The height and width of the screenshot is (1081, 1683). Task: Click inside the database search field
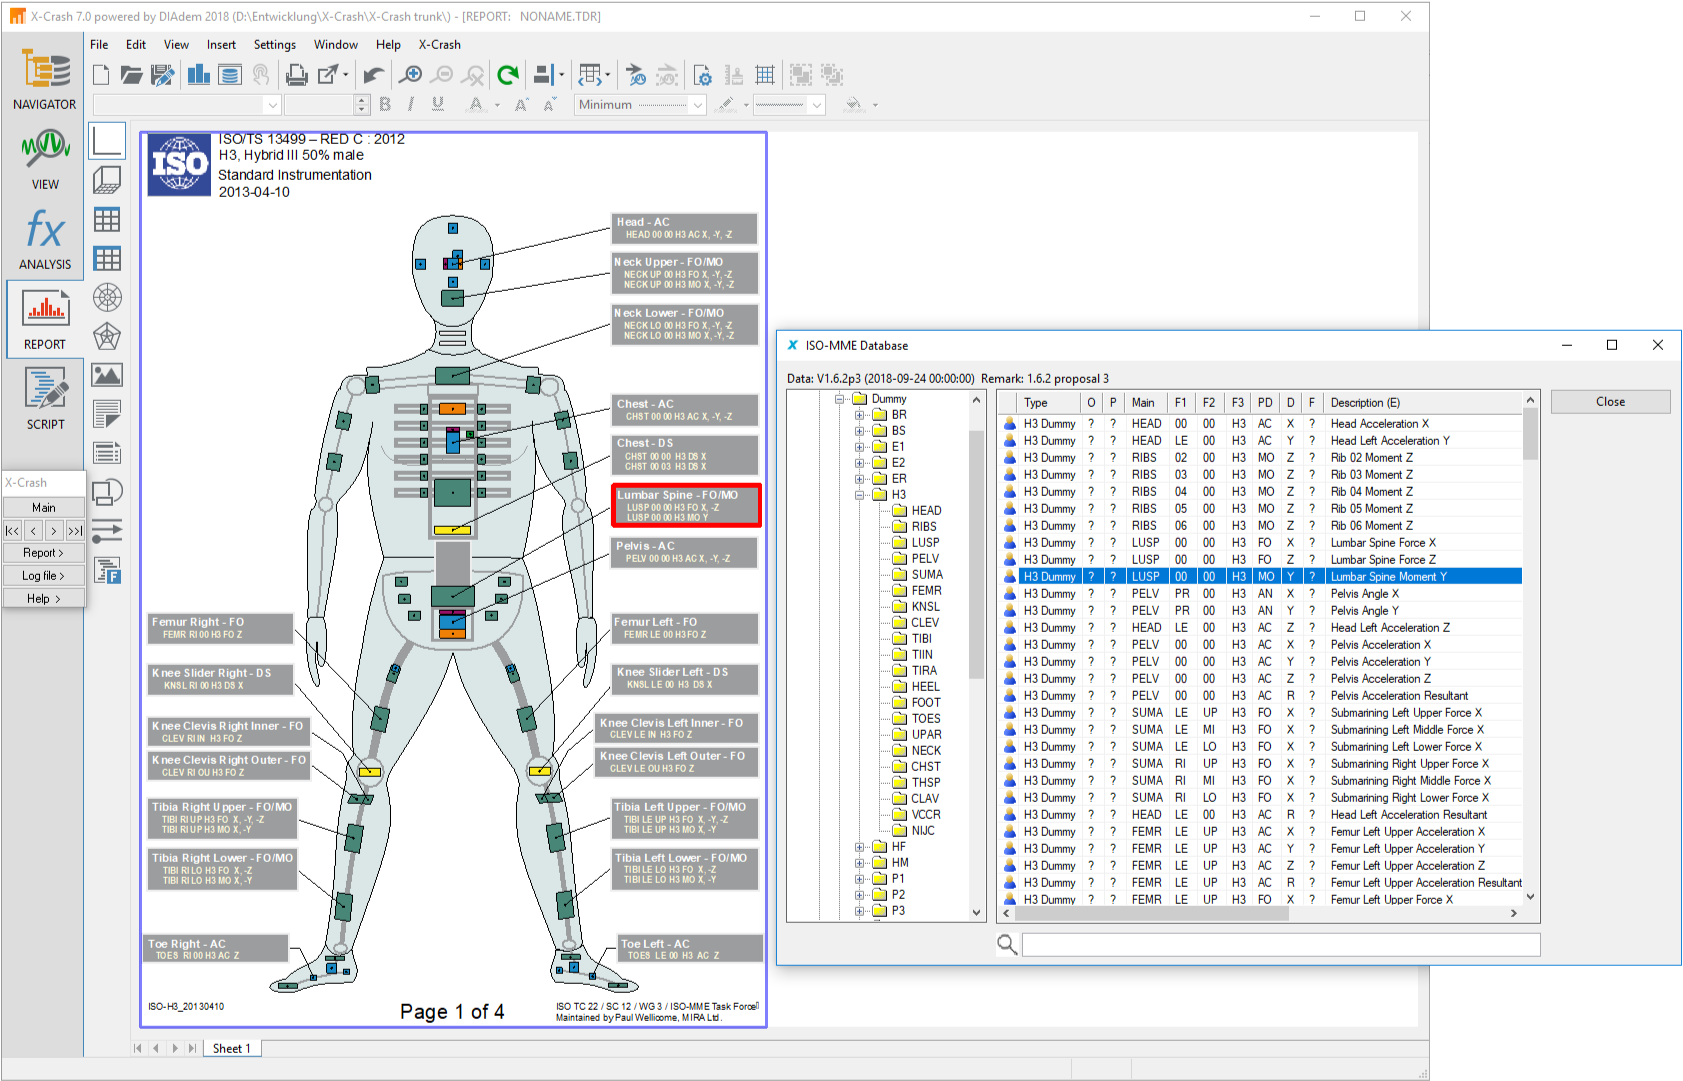[1281, 945]
